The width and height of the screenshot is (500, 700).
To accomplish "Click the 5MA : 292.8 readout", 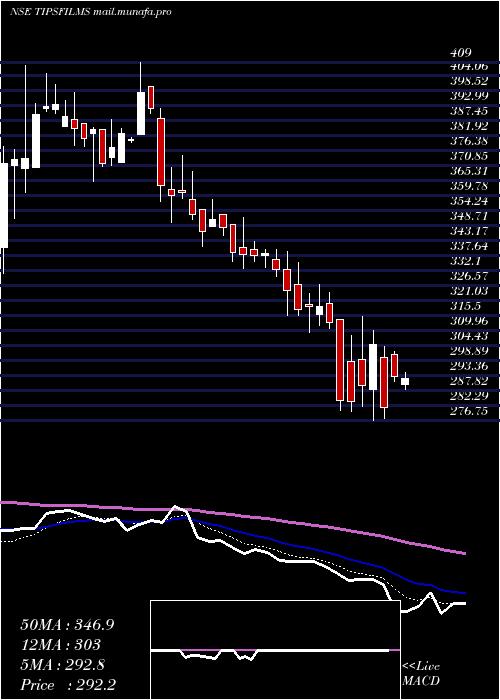I will (x=63, y=665).
